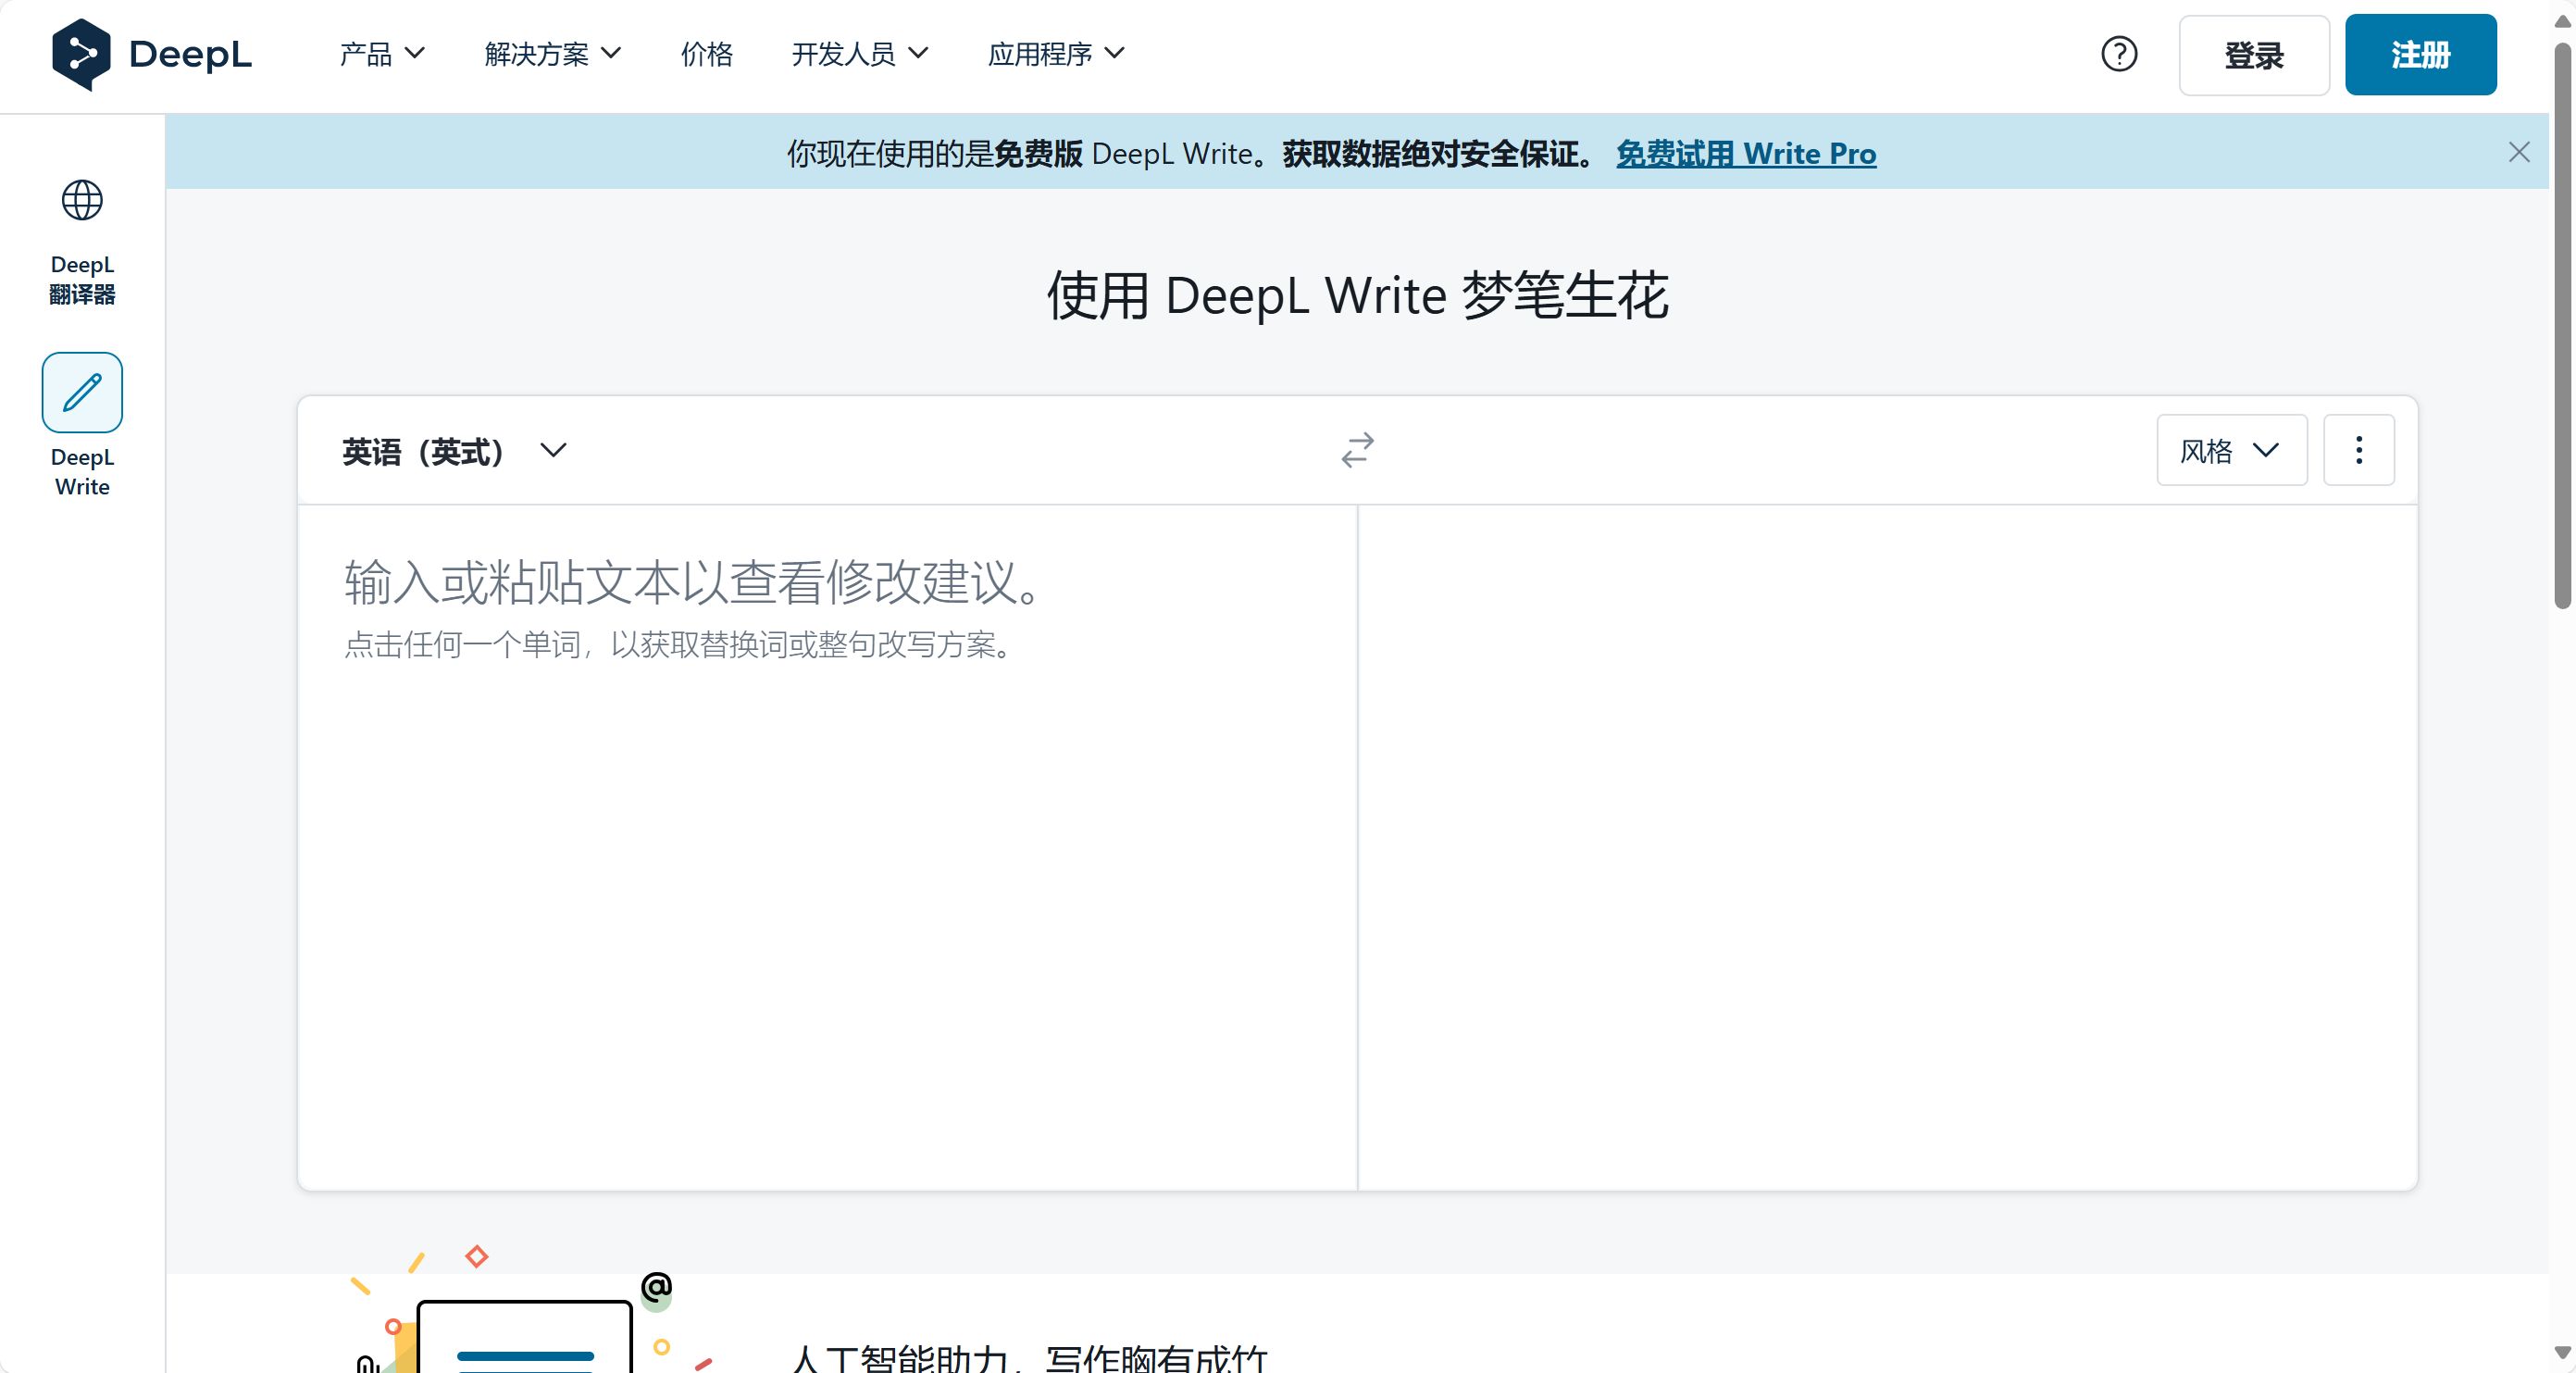Open the three-dot more options button
2576x1373 pixels.
(x=2358, y=450)
